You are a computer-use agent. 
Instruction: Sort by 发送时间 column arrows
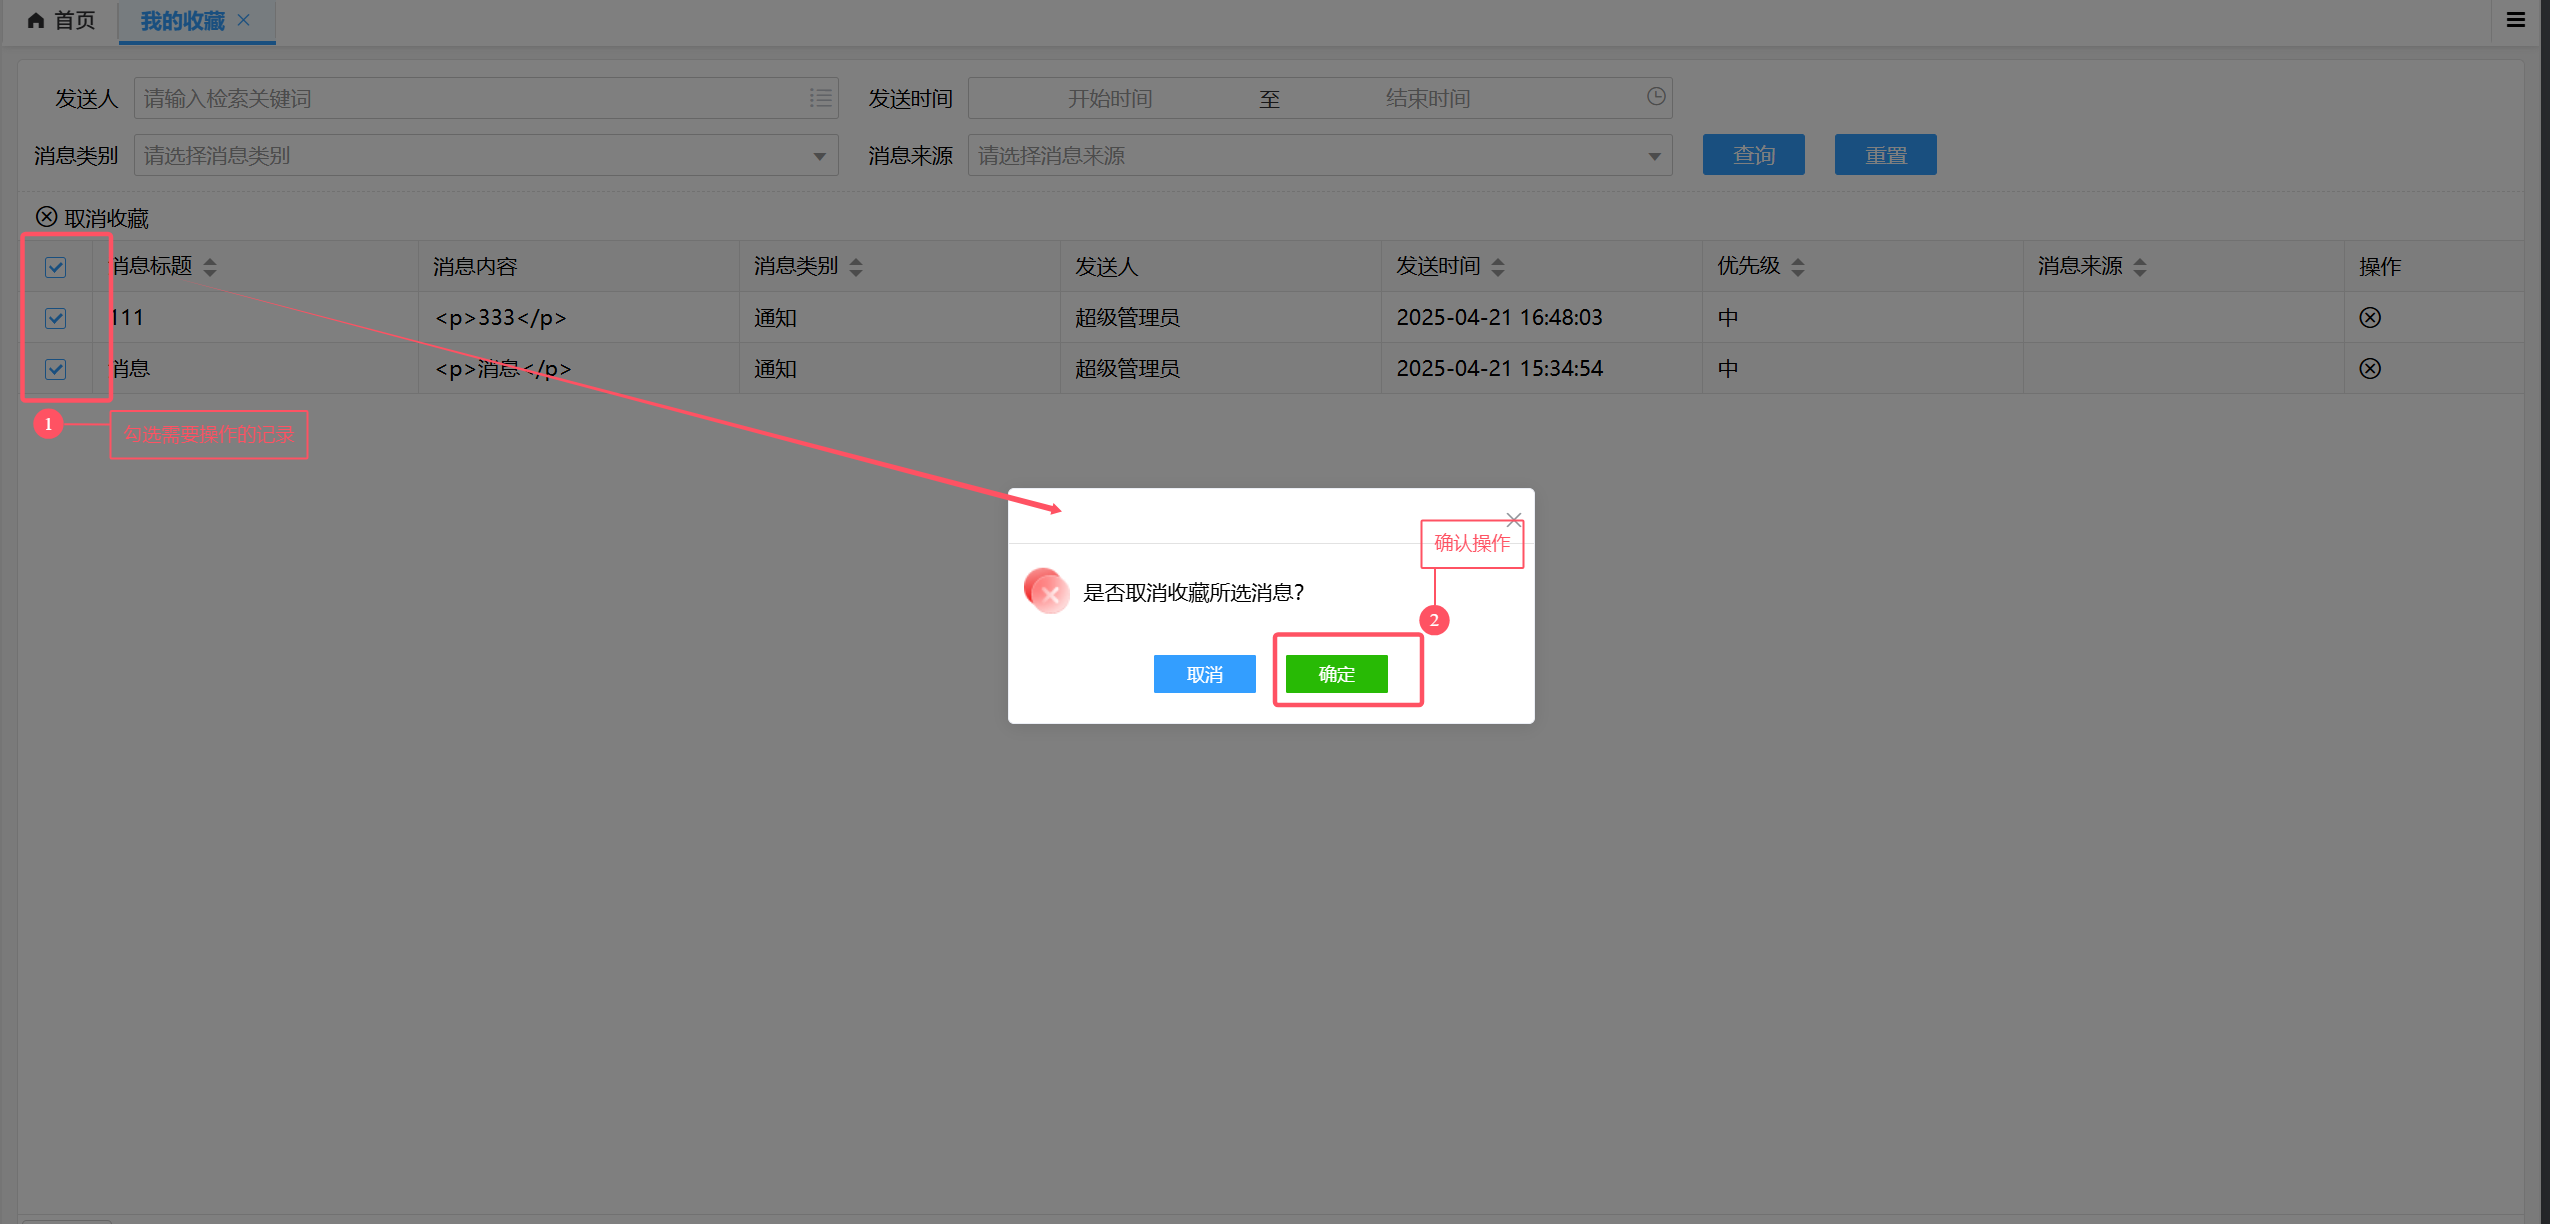[1497, 267]
